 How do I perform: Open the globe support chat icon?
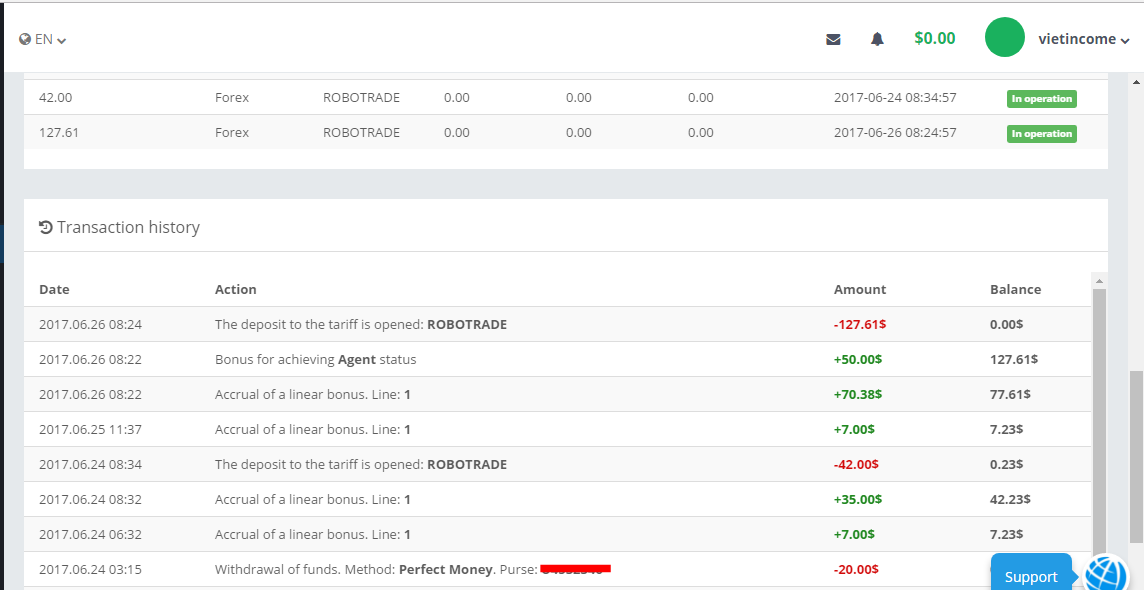tap(1107, 575)
